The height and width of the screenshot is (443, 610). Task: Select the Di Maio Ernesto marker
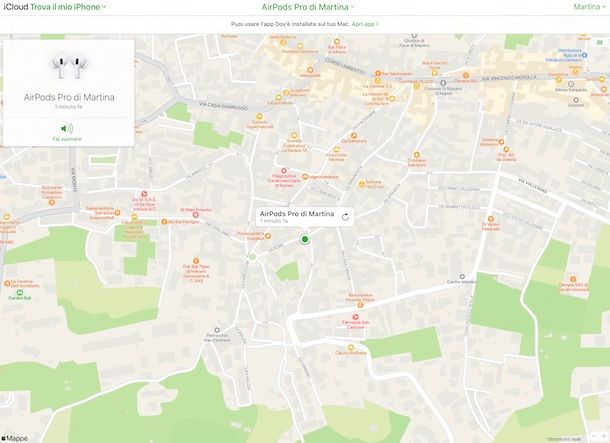[x=196, y=215]
